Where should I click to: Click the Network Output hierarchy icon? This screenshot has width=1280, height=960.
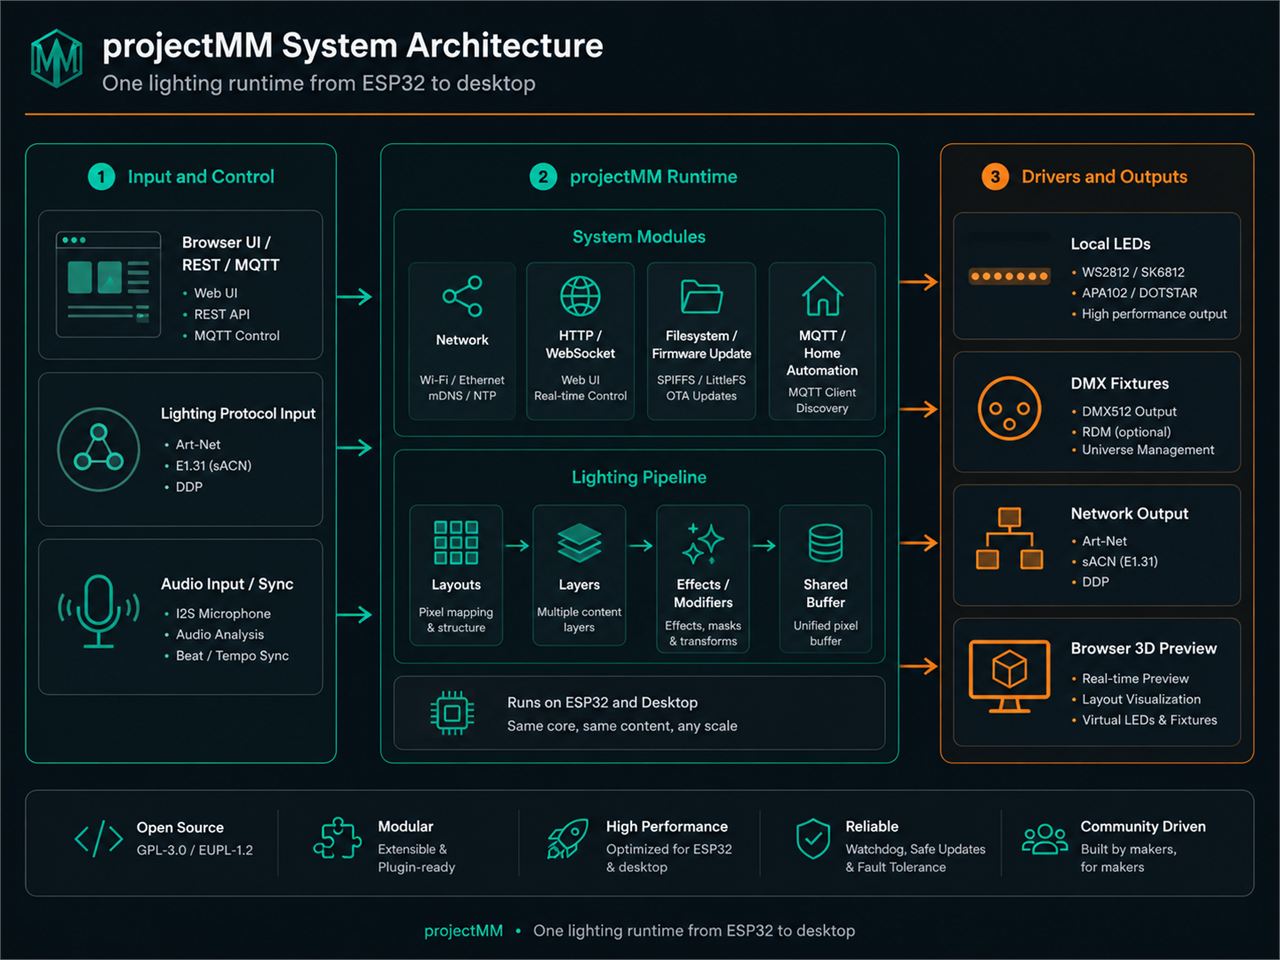point(1009,538)
